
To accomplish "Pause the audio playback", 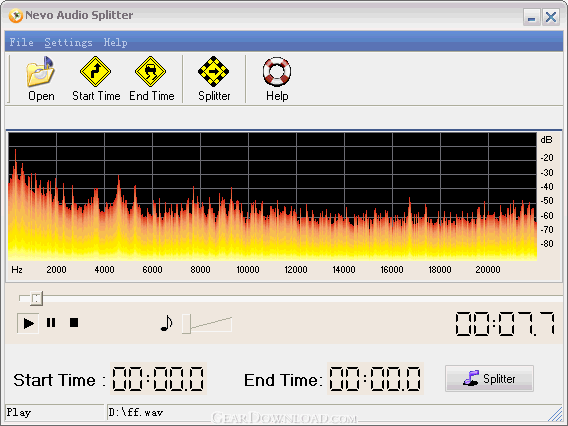I will point(51,322).
